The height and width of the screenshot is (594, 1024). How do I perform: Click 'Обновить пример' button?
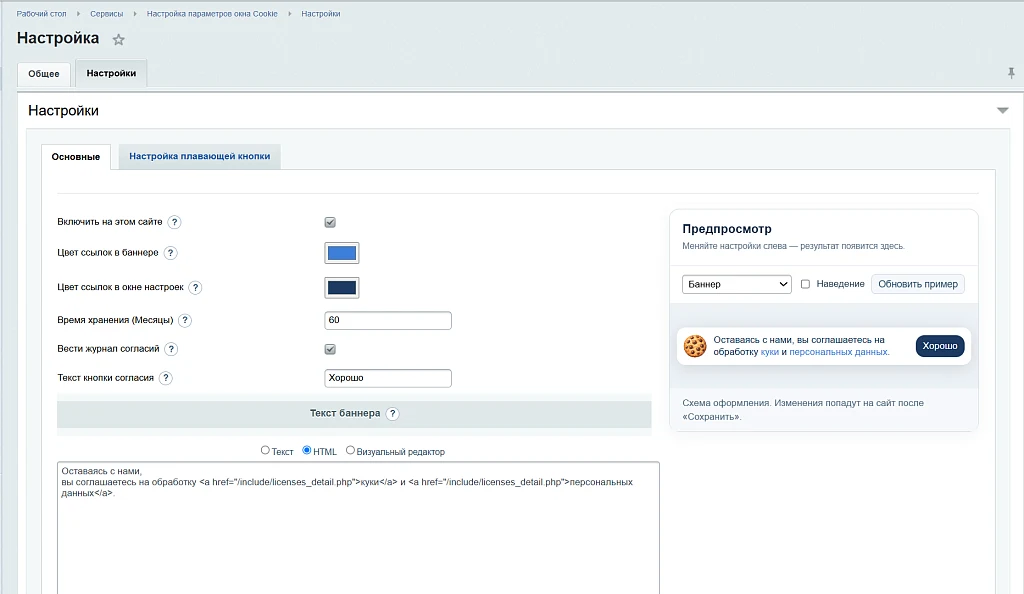[x=918, y=284]
